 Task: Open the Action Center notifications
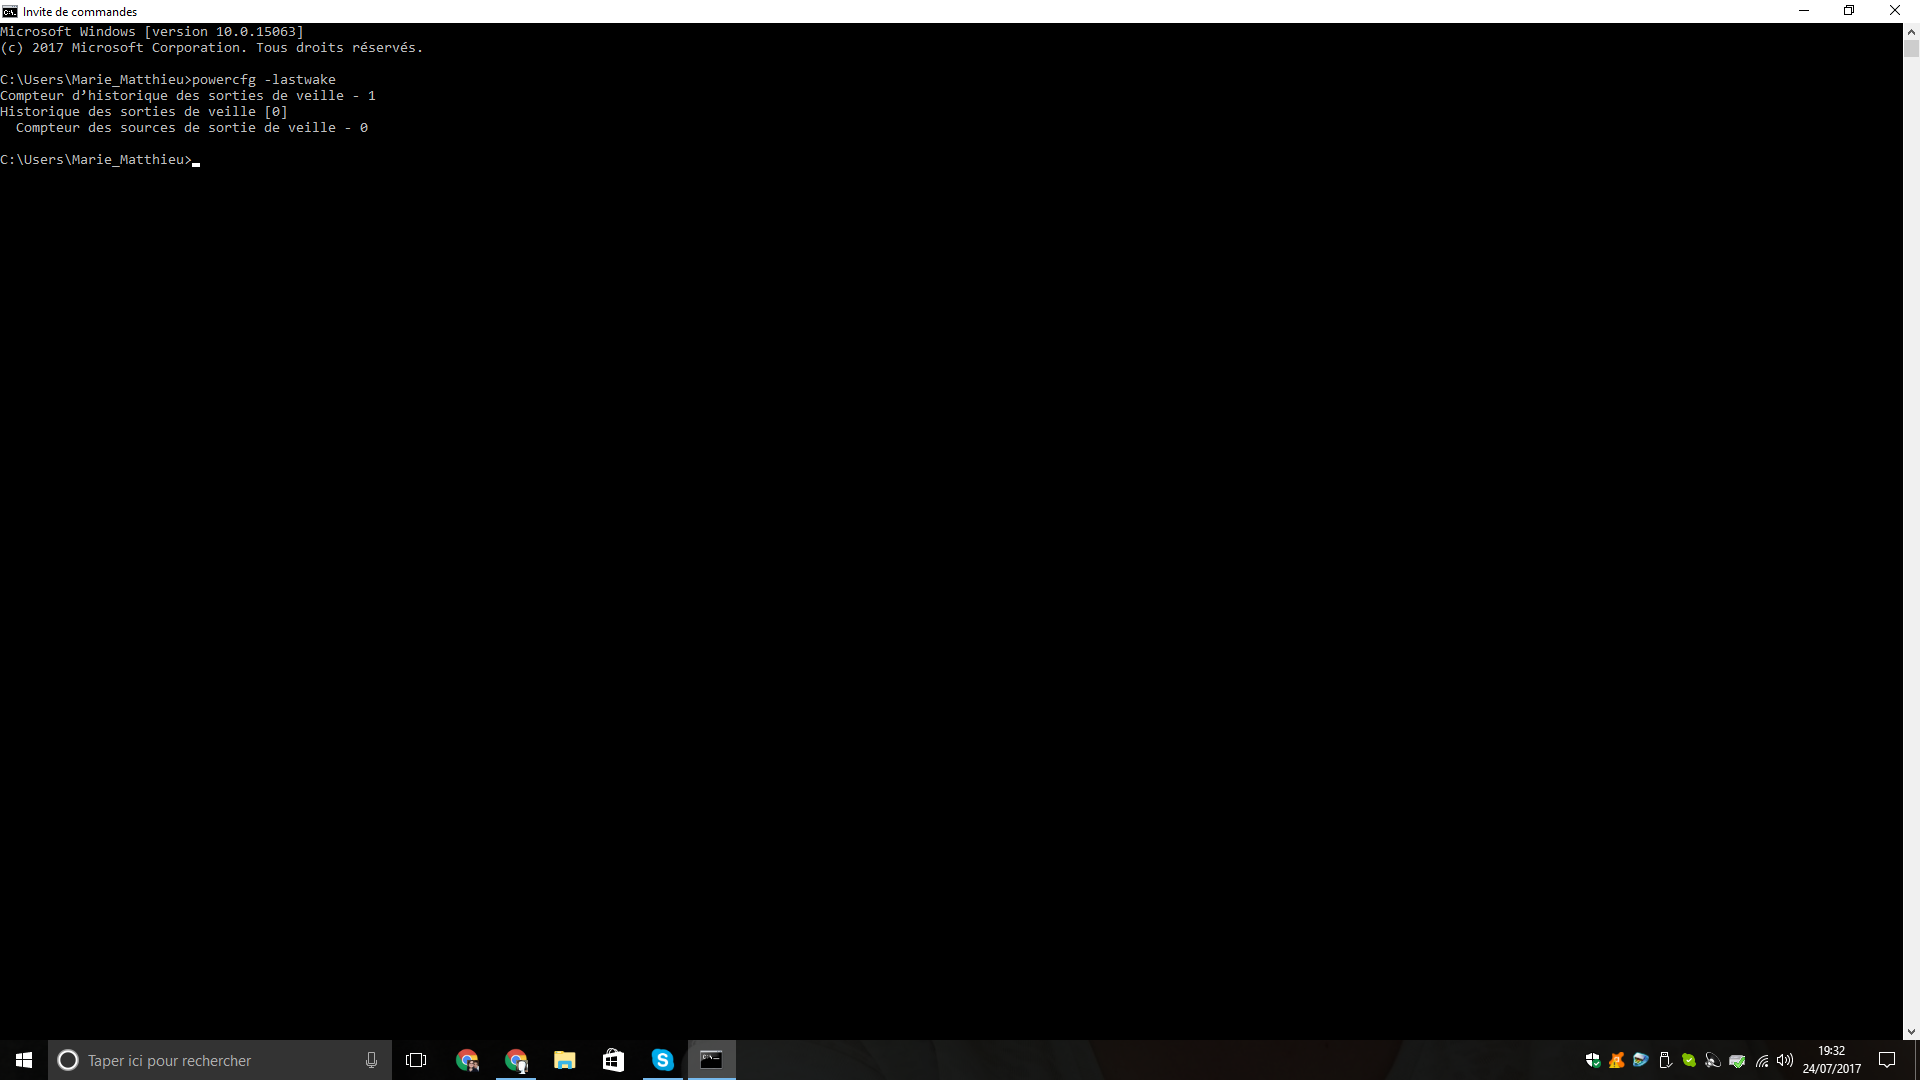pos(1887,1060)
